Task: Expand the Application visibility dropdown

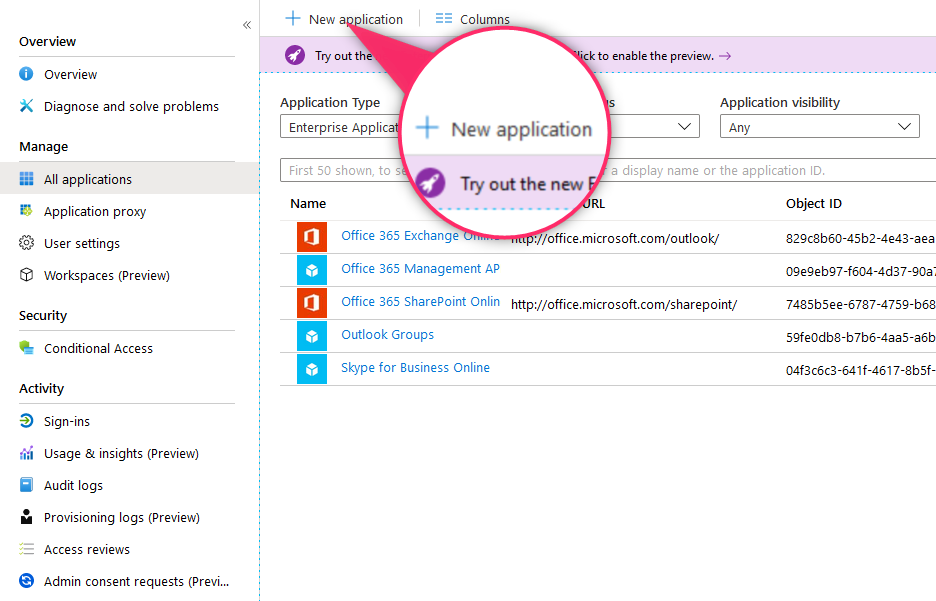Action: click(819, 127)
